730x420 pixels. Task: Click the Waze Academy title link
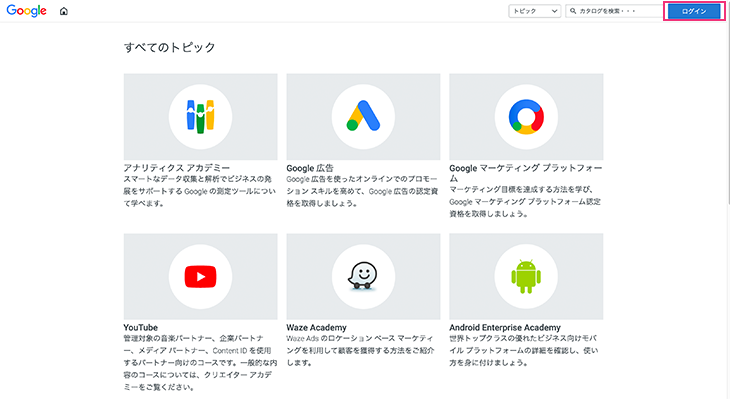pos(317,327)
